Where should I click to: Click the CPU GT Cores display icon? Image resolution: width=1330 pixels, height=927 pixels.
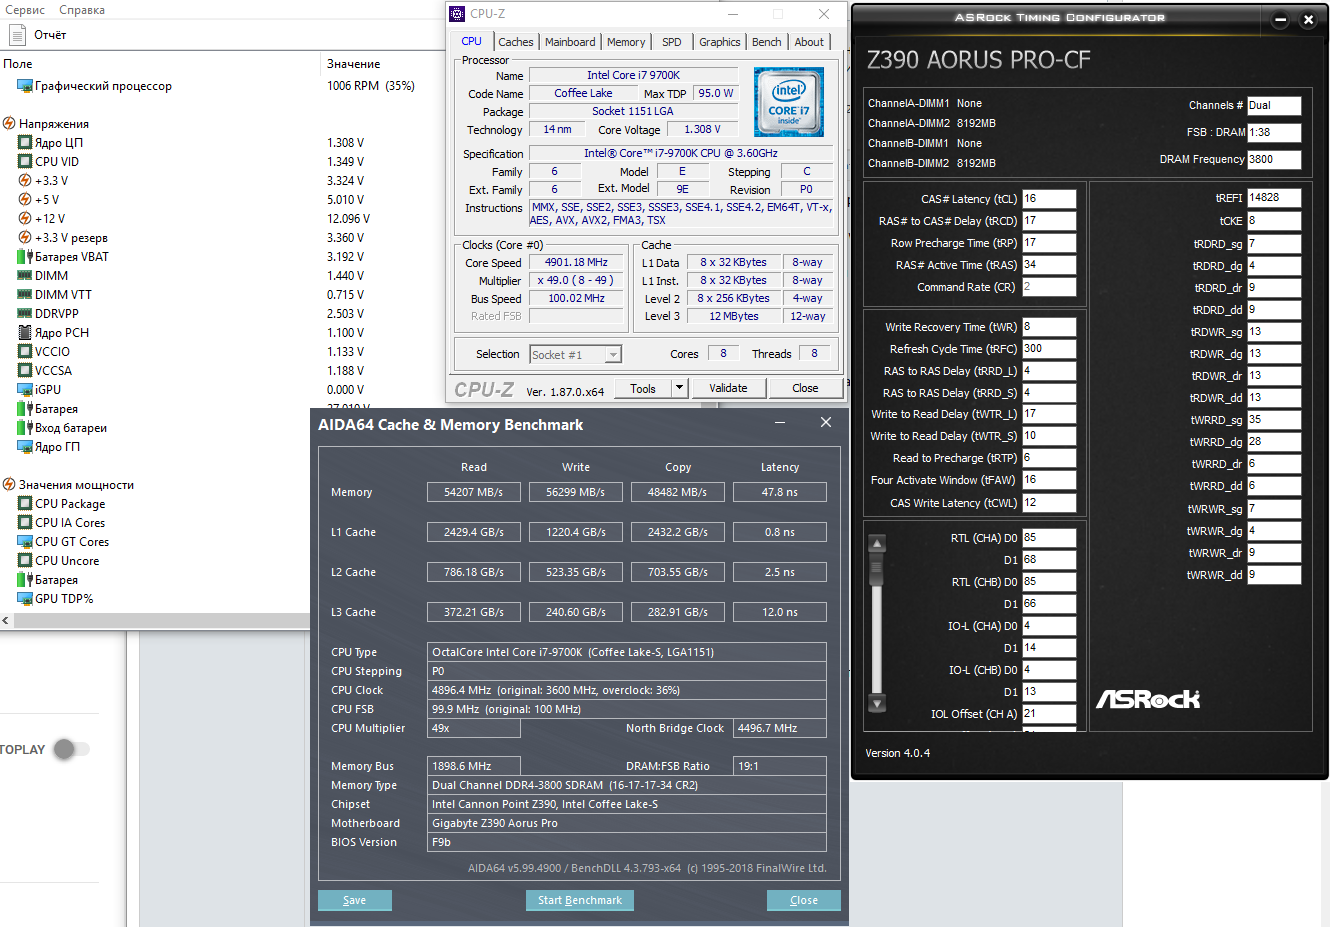coord(25,542)
